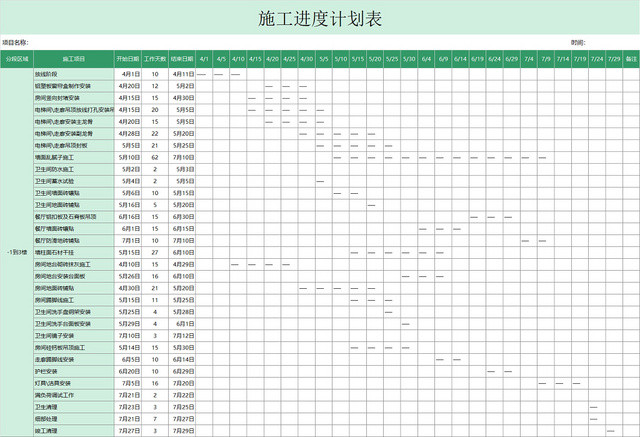Viewport: 640px width, 437px height.
Task: Select the 餐厅墙面砖铺贴 task cell
Action: click(x=73, y=229)
